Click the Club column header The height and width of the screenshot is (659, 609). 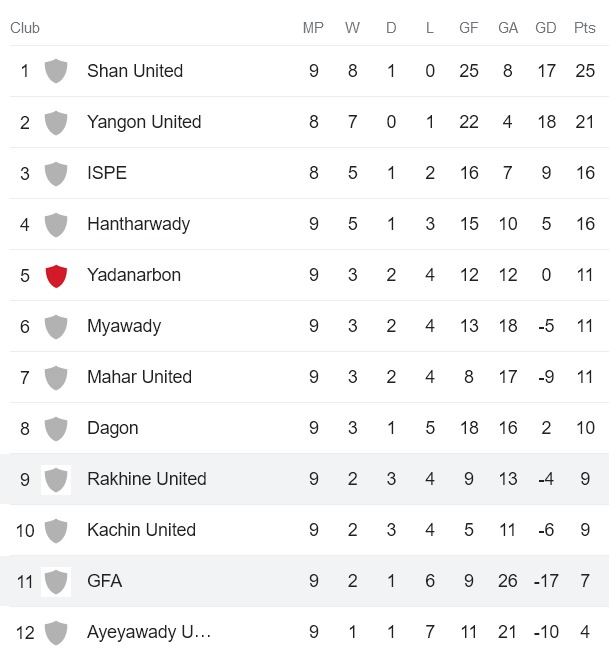tap(25, 28)
